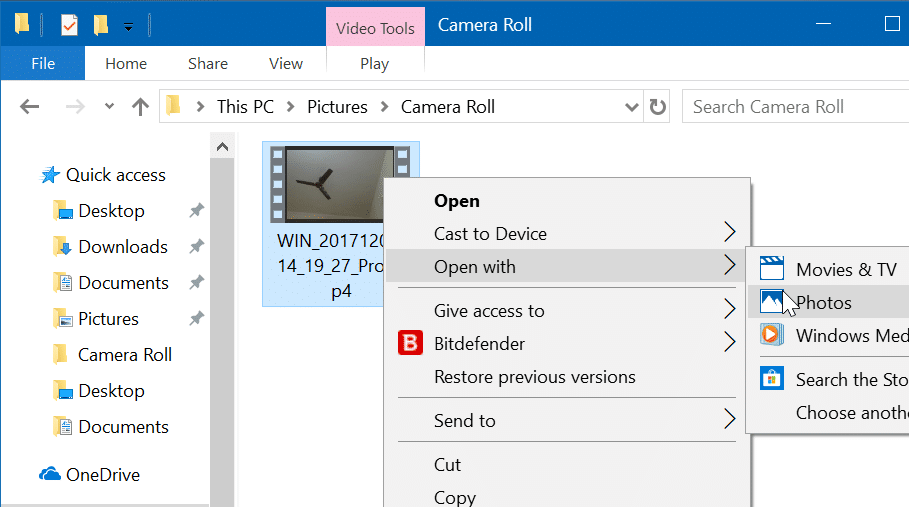Click Pictures in the address breadcrumb
The width and height of the screenshot is (909, 507).
coord(337,107)
